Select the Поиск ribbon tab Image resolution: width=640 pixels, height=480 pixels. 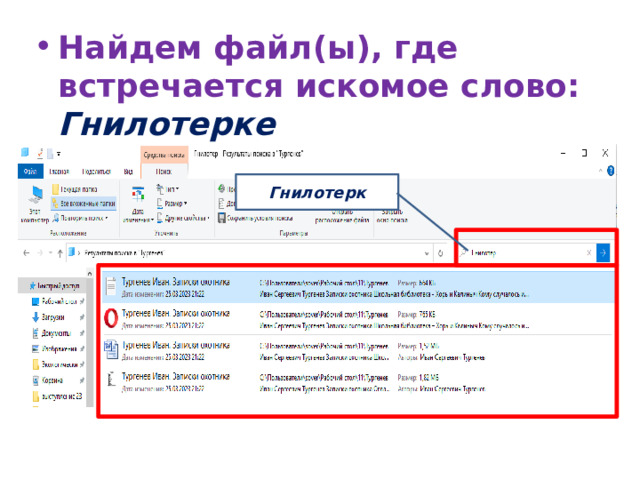(164, 171)
